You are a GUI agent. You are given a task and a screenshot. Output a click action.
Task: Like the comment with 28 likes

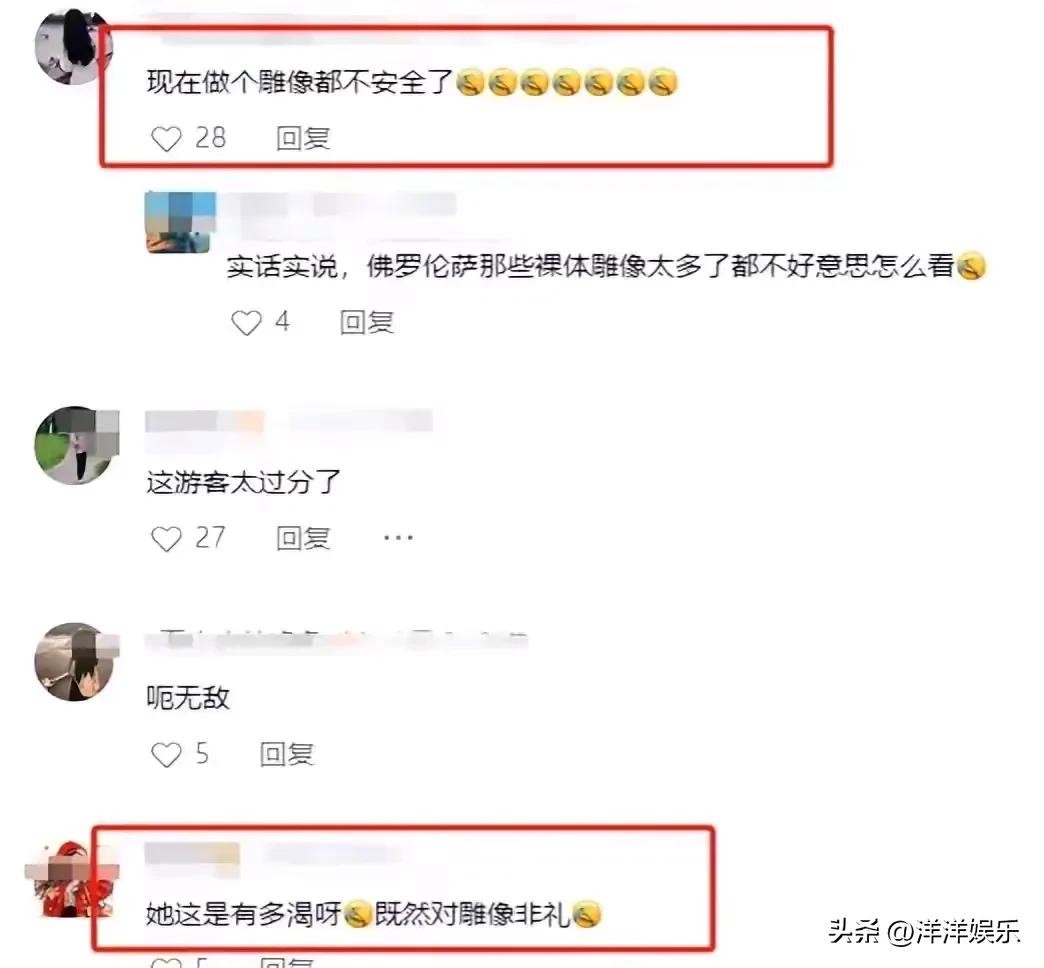coord(166,138)
